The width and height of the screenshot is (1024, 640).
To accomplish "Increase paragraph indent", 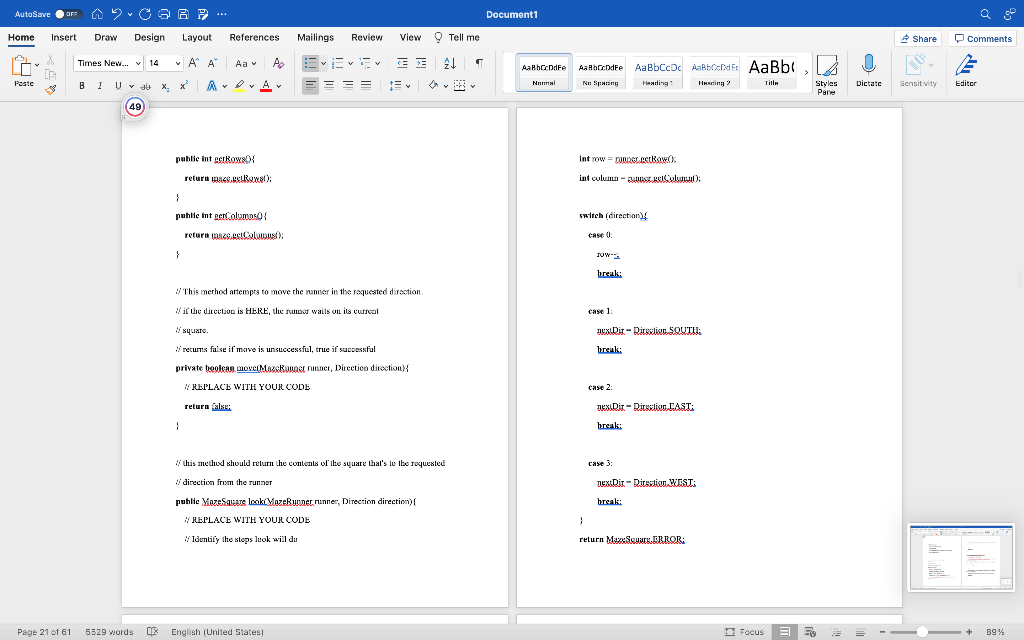I will coord(421,63).
